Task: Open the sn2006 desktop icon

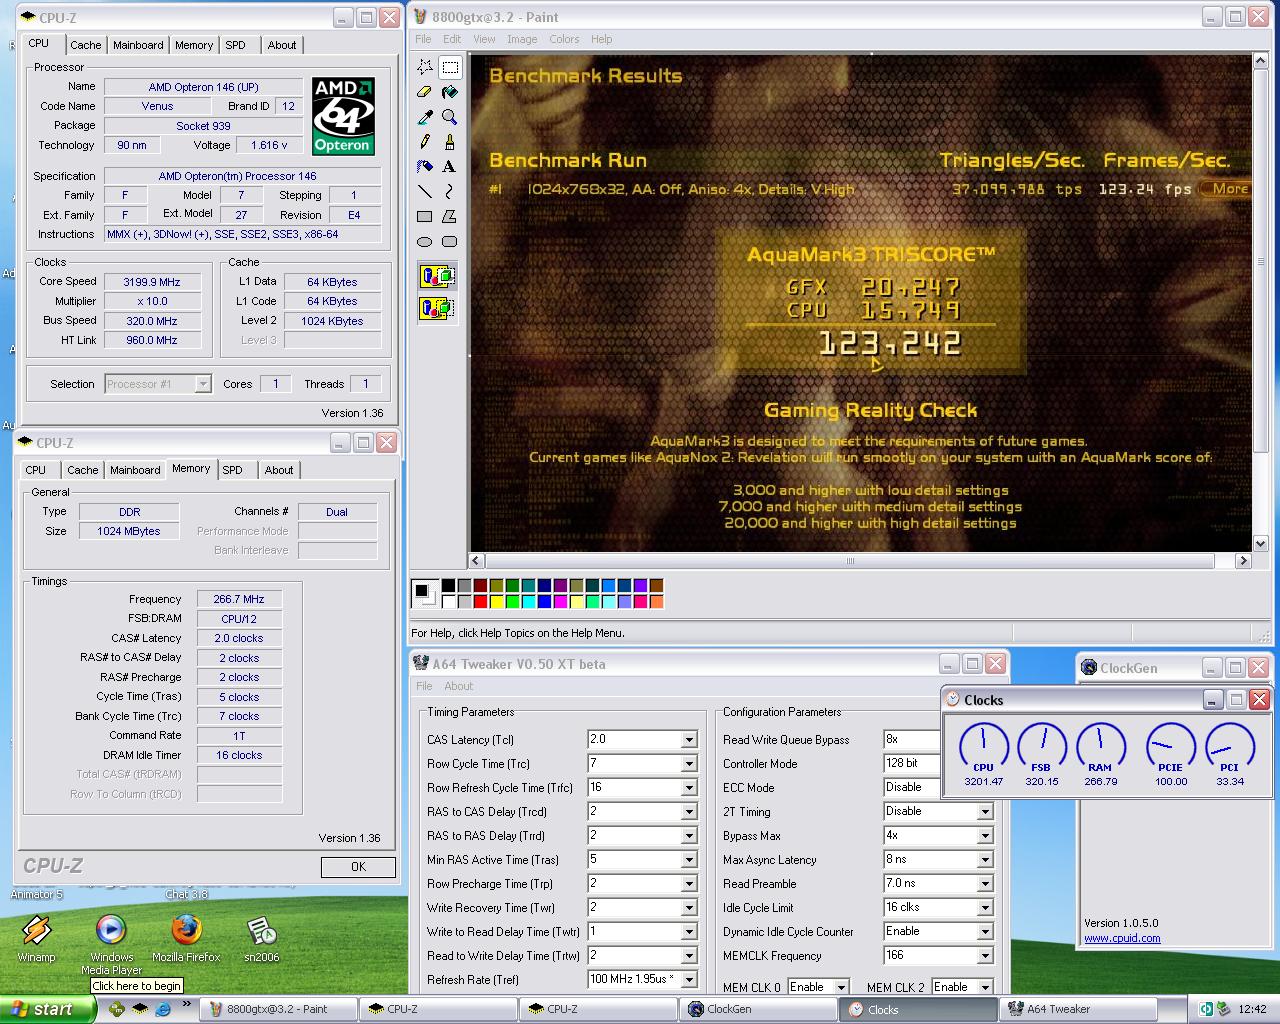Action: click(262, 939)
